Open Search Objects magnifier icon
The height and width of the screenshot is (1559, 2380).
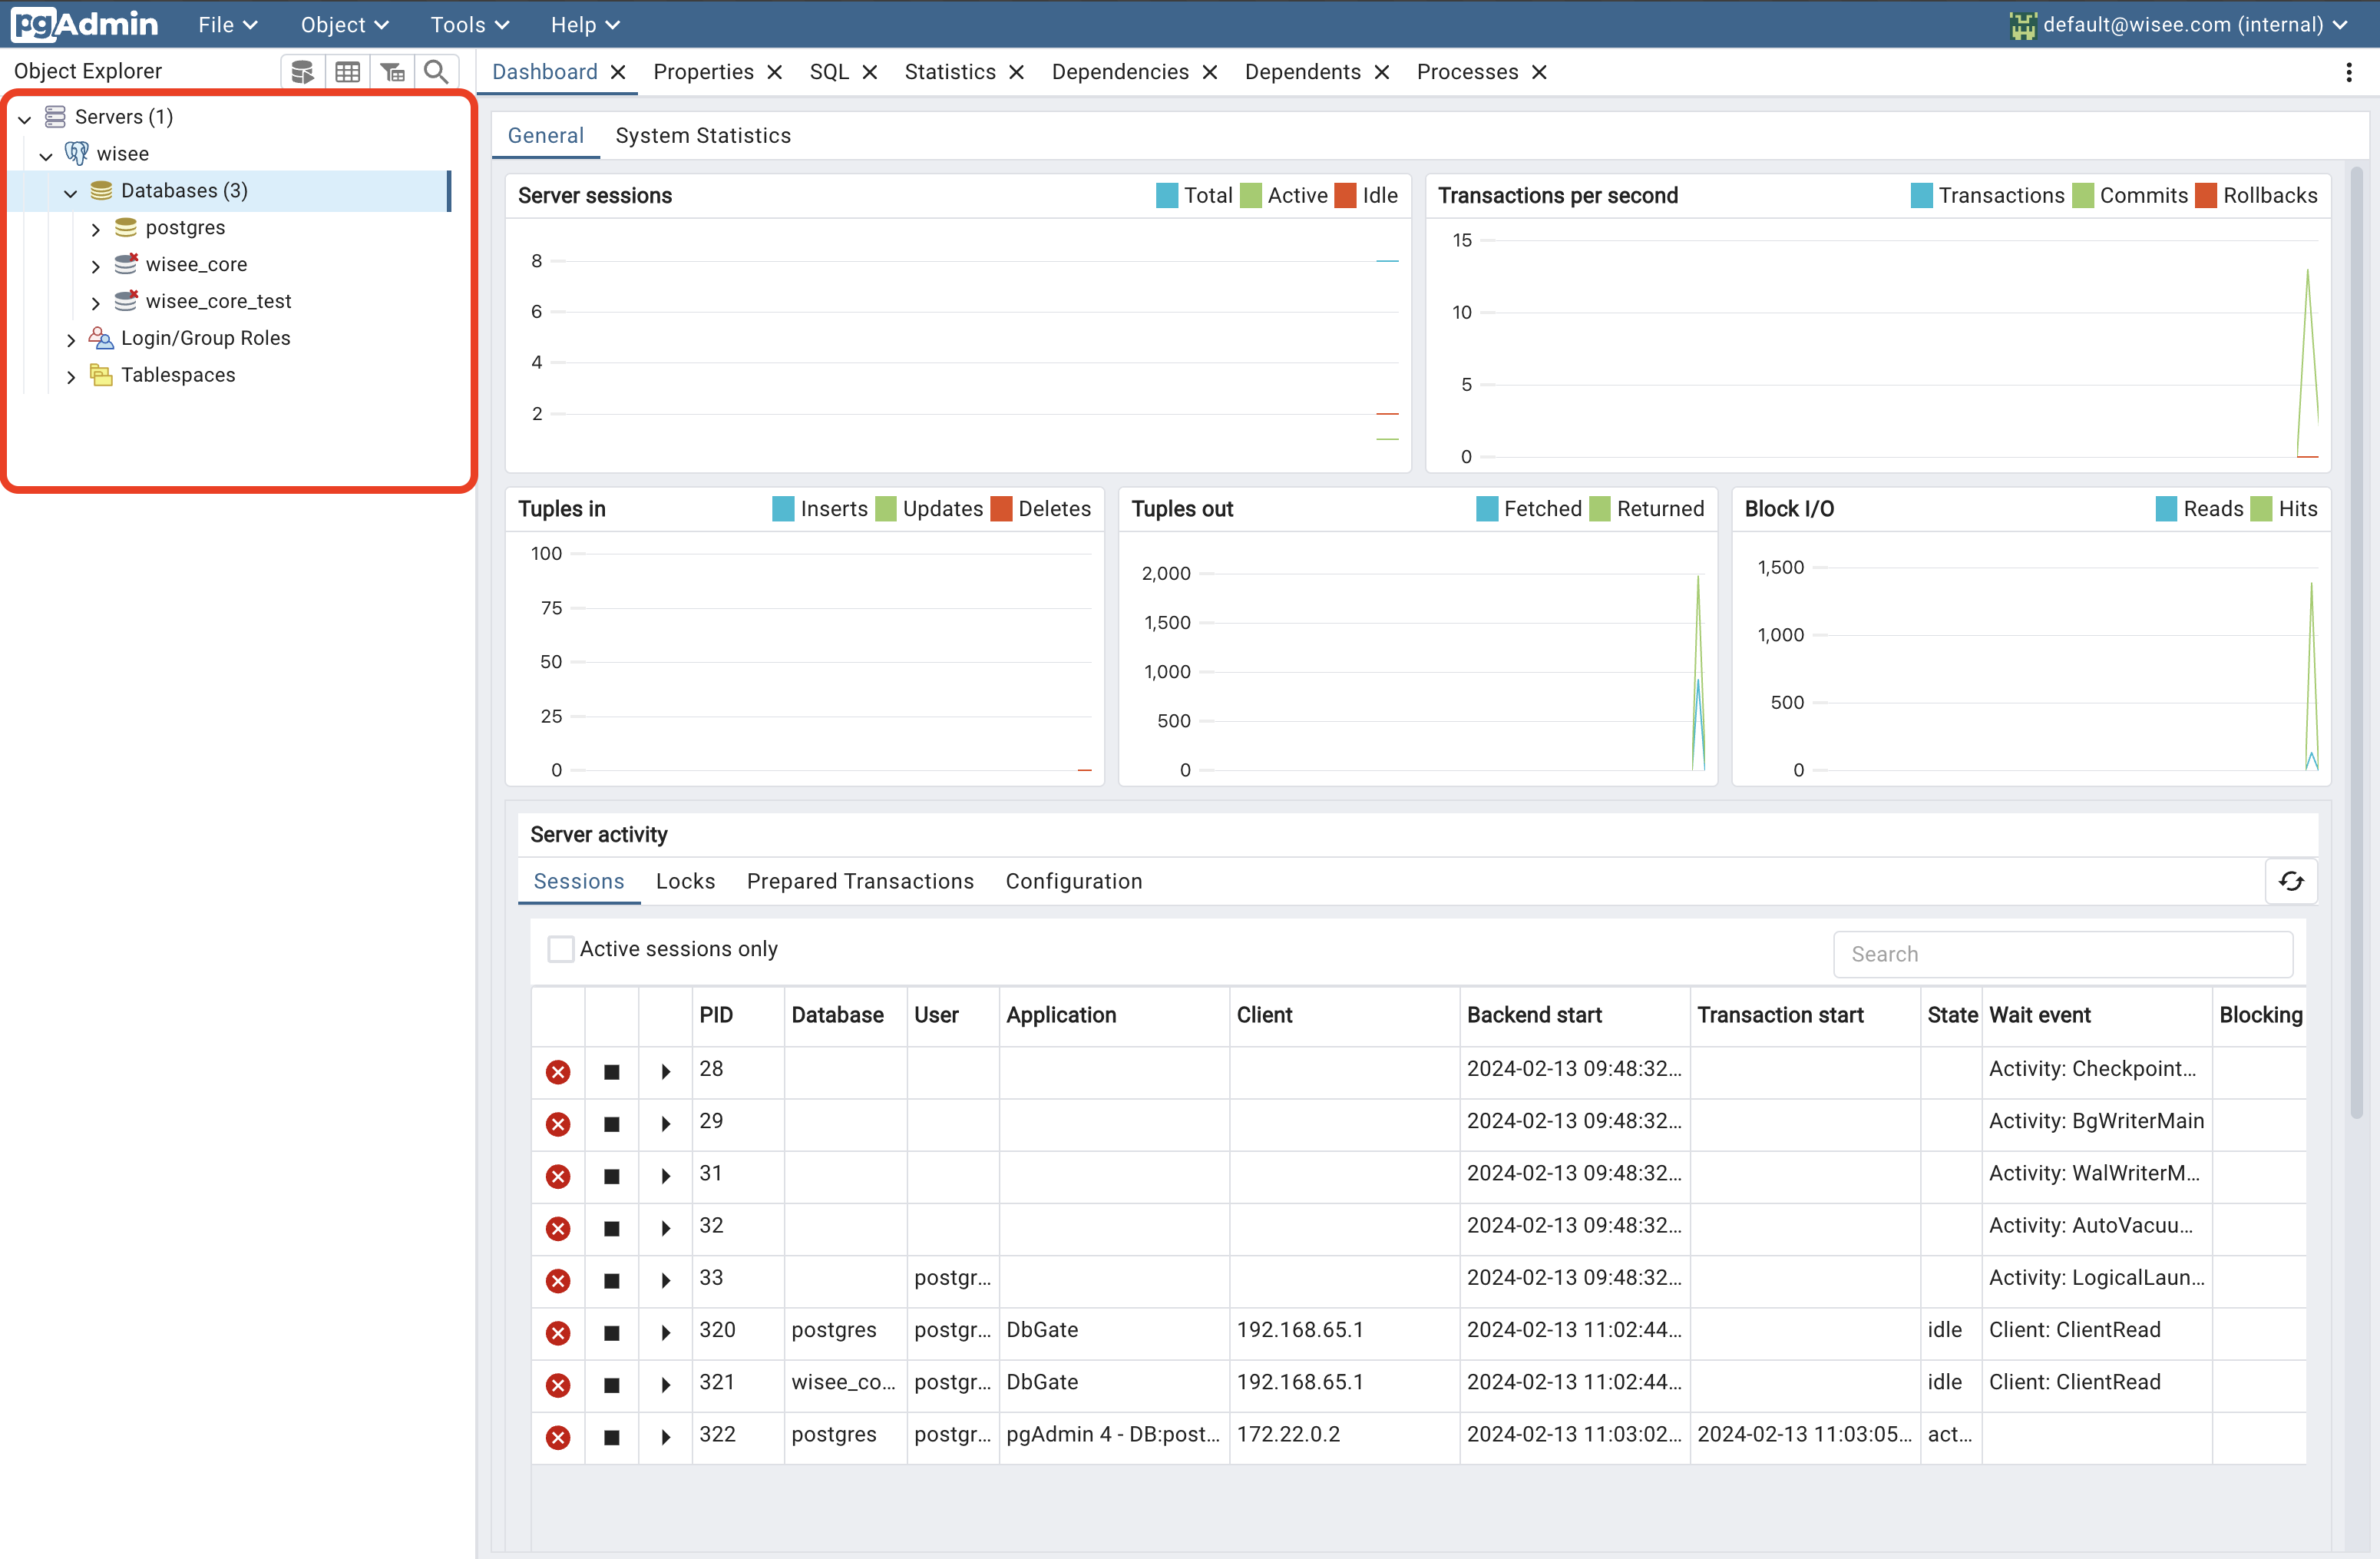tap(436, 72)
